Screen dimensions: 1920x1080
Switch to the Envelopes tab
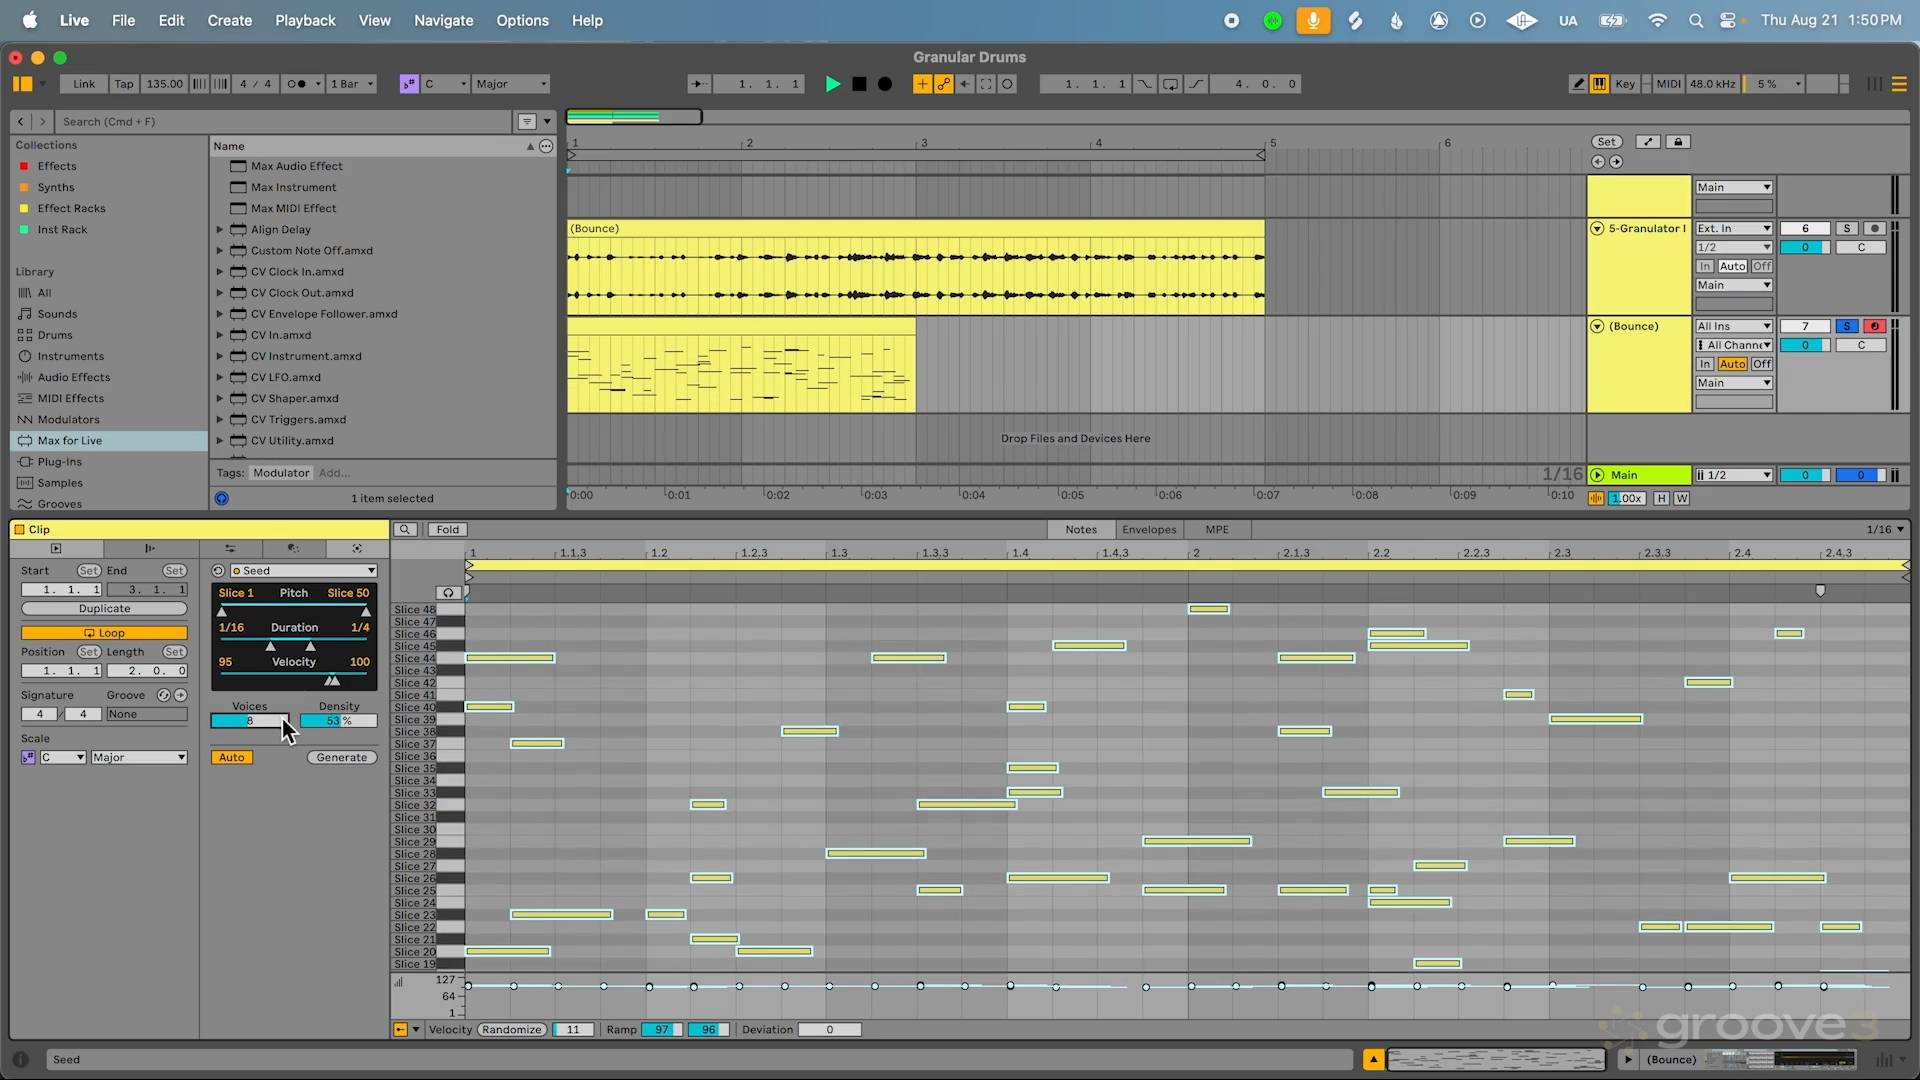[x=1148, y=530]
